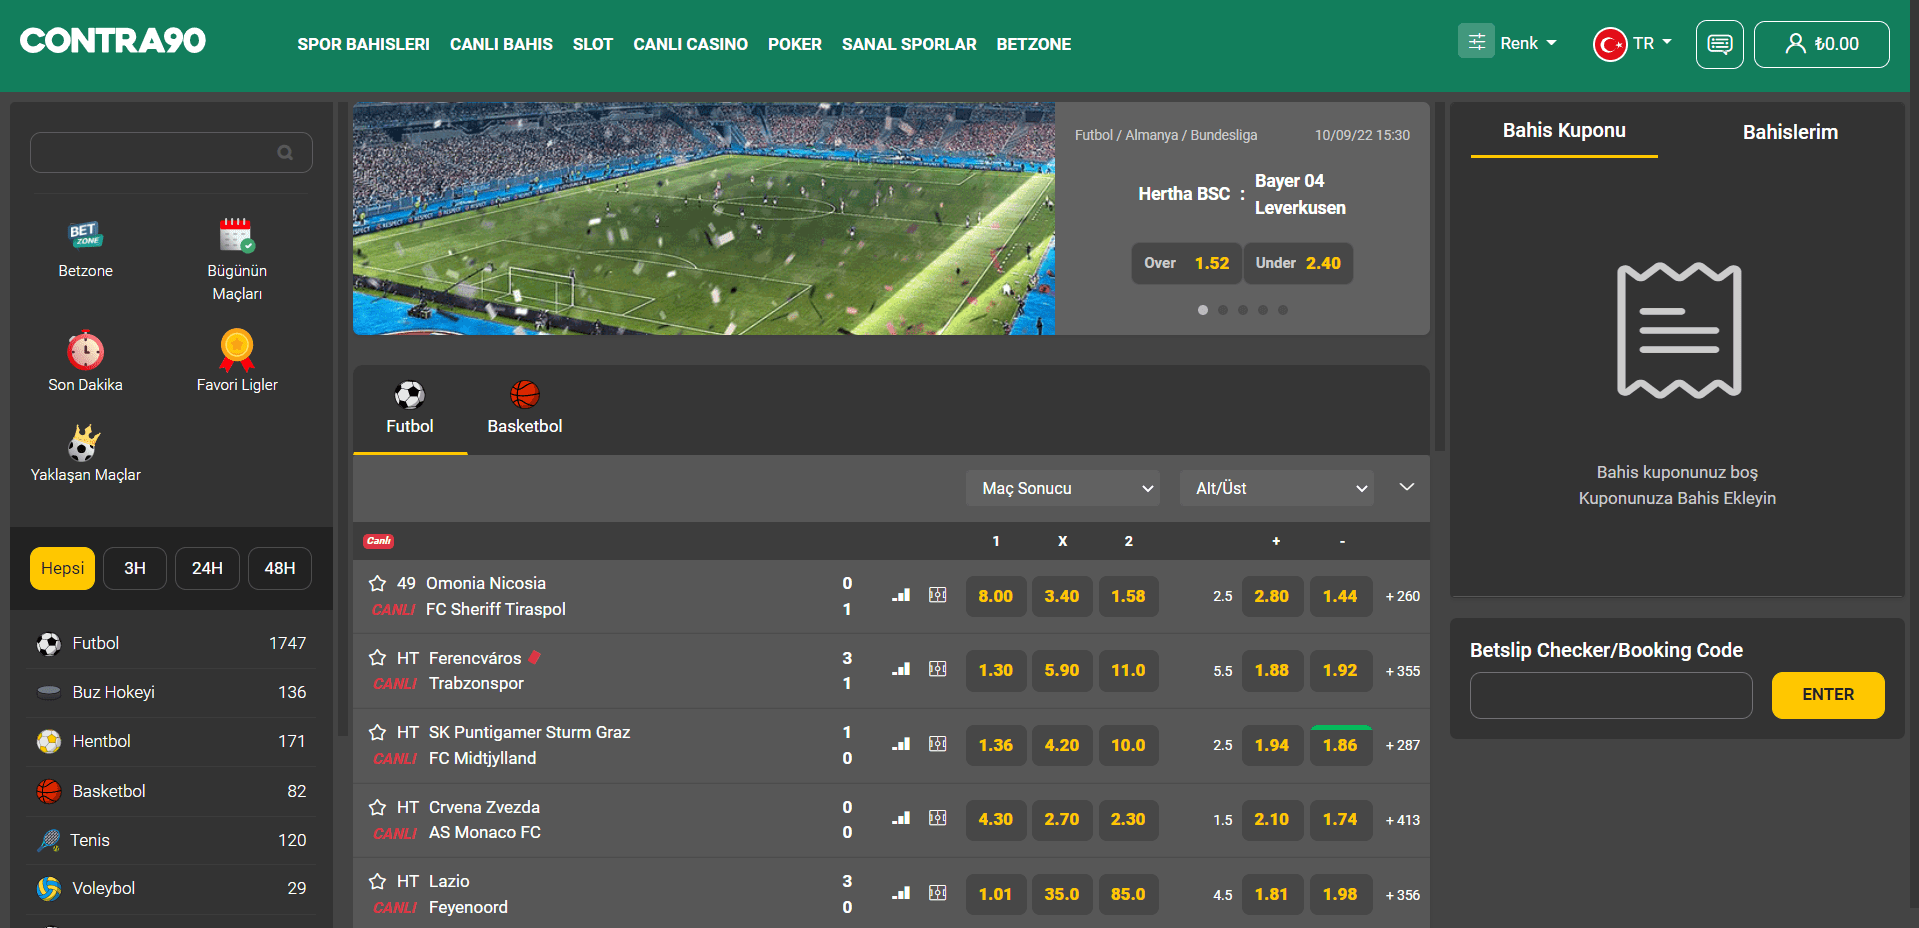The width and height of the screenshot is (1919, 928).
Task: Open pitch tracker icon for Omonia Nicosia match
Action: [938, 595]
